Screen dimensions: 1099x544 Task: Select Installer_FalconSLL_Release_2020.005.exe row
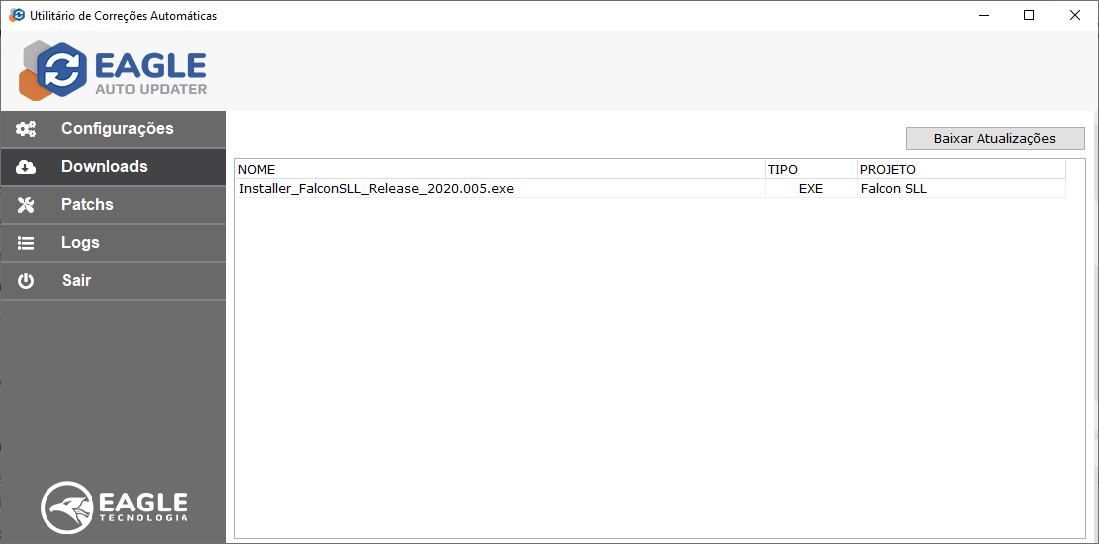pos(650,189)
